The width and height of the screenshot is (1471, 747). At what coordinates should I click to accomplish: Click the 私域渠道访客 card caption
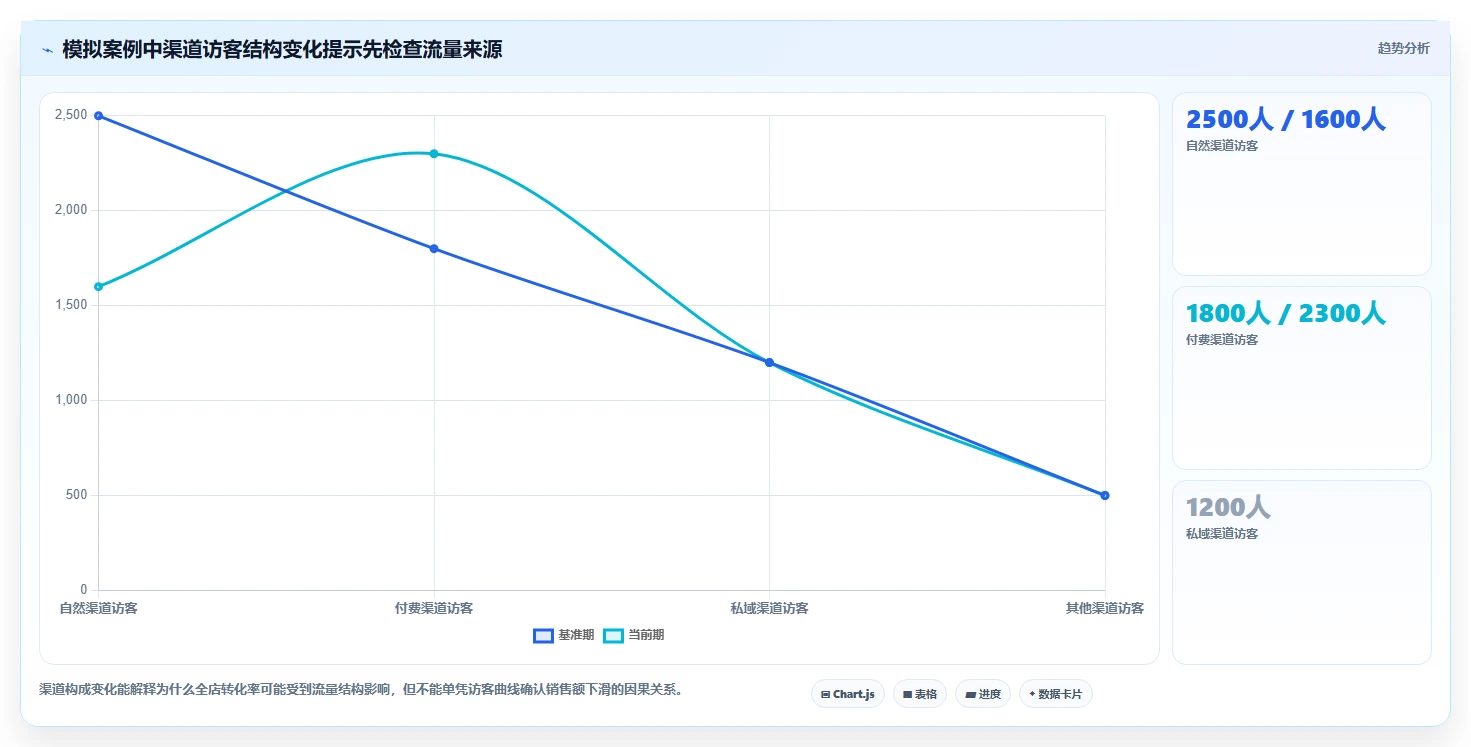point(1222,534)
